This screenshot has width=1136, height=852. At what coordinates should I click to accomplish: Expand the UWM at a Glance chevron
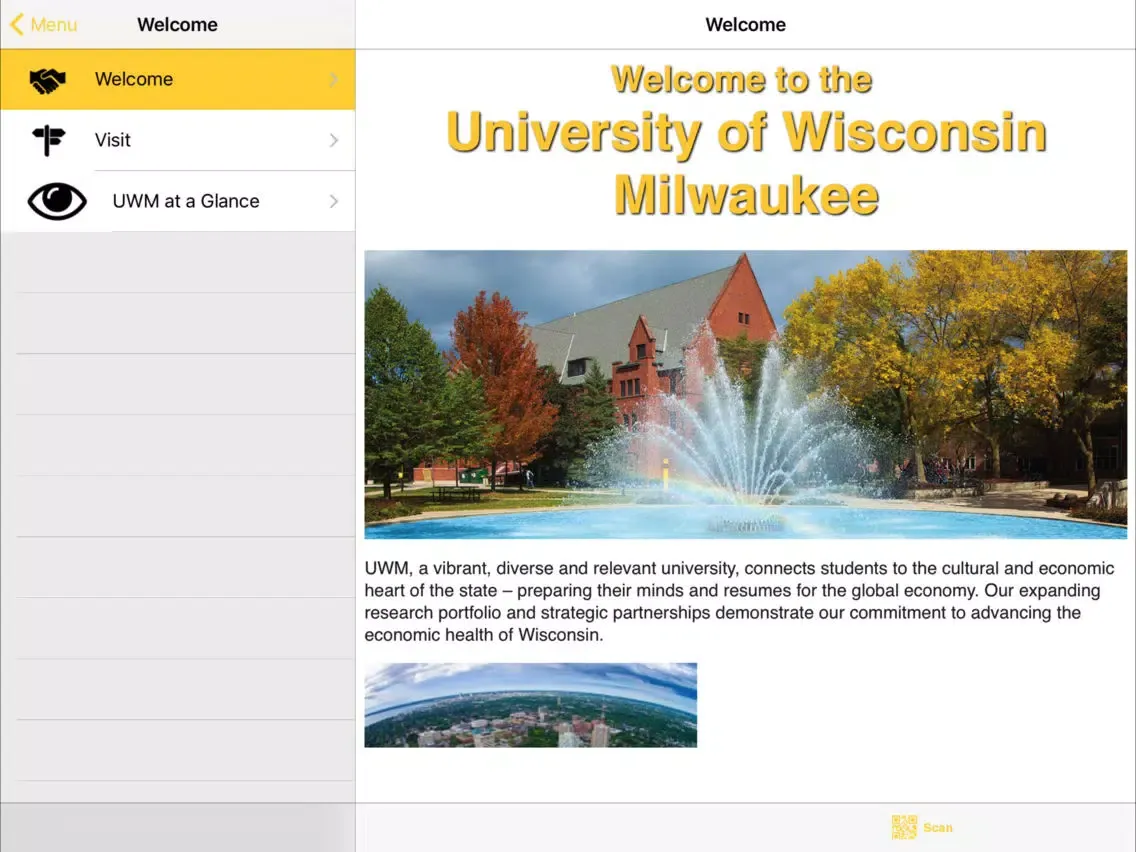(x=334, y=201)
